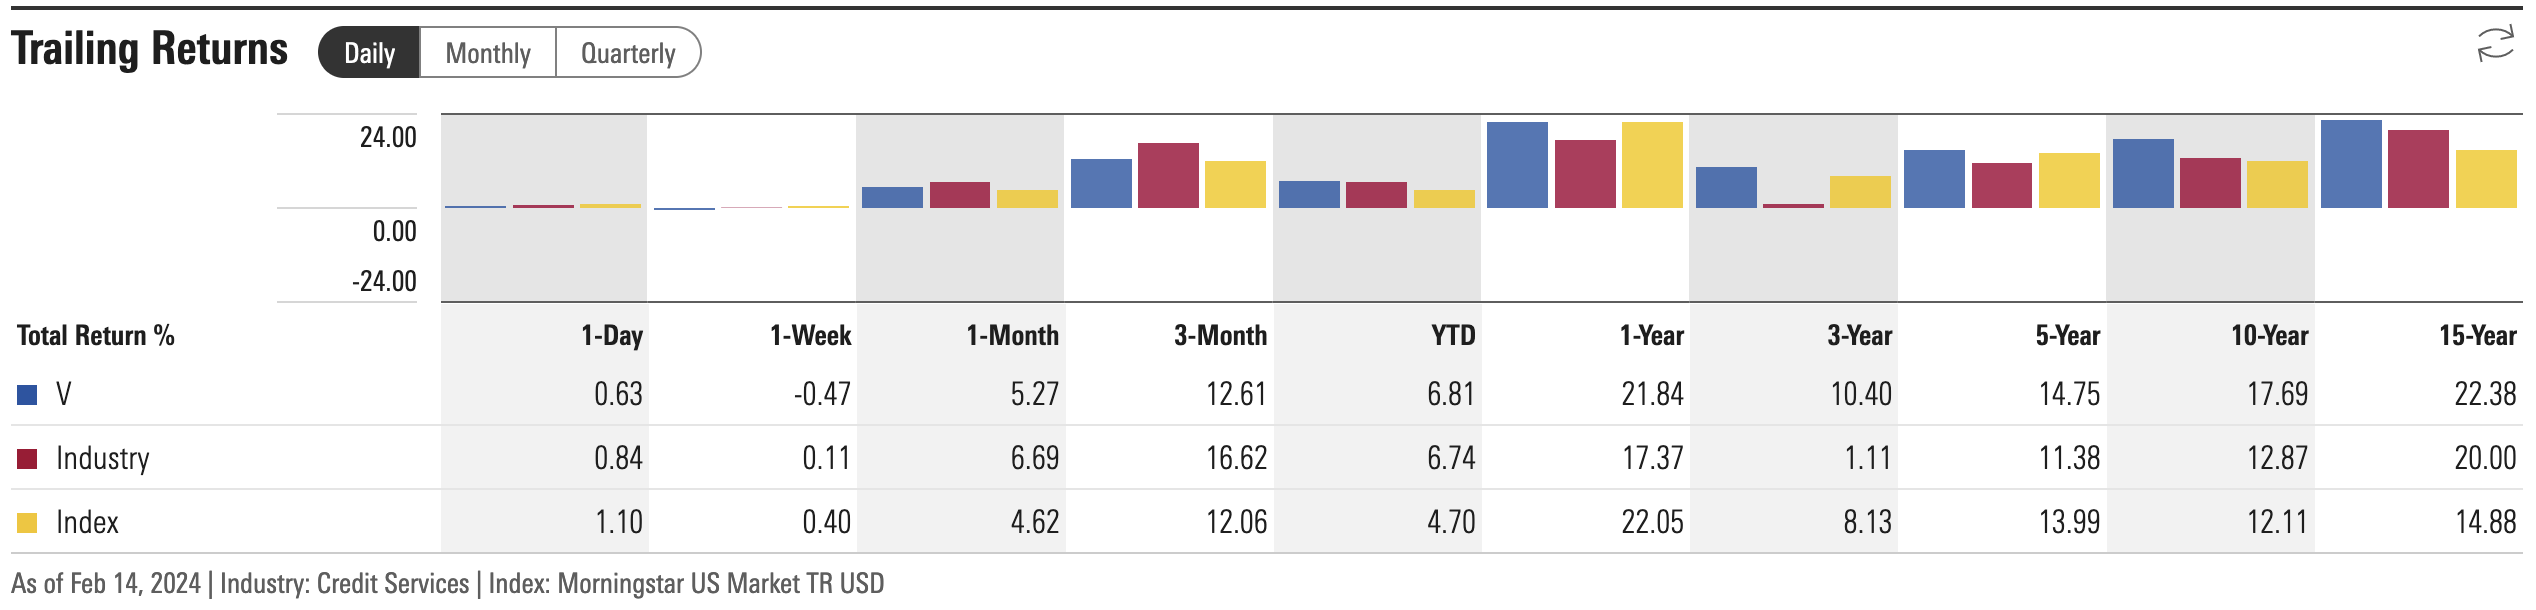Click the blue V bar for 1-Year
Image resolution: width=2536 pixels, height=610 pixels.
(x=1517, y=165)
